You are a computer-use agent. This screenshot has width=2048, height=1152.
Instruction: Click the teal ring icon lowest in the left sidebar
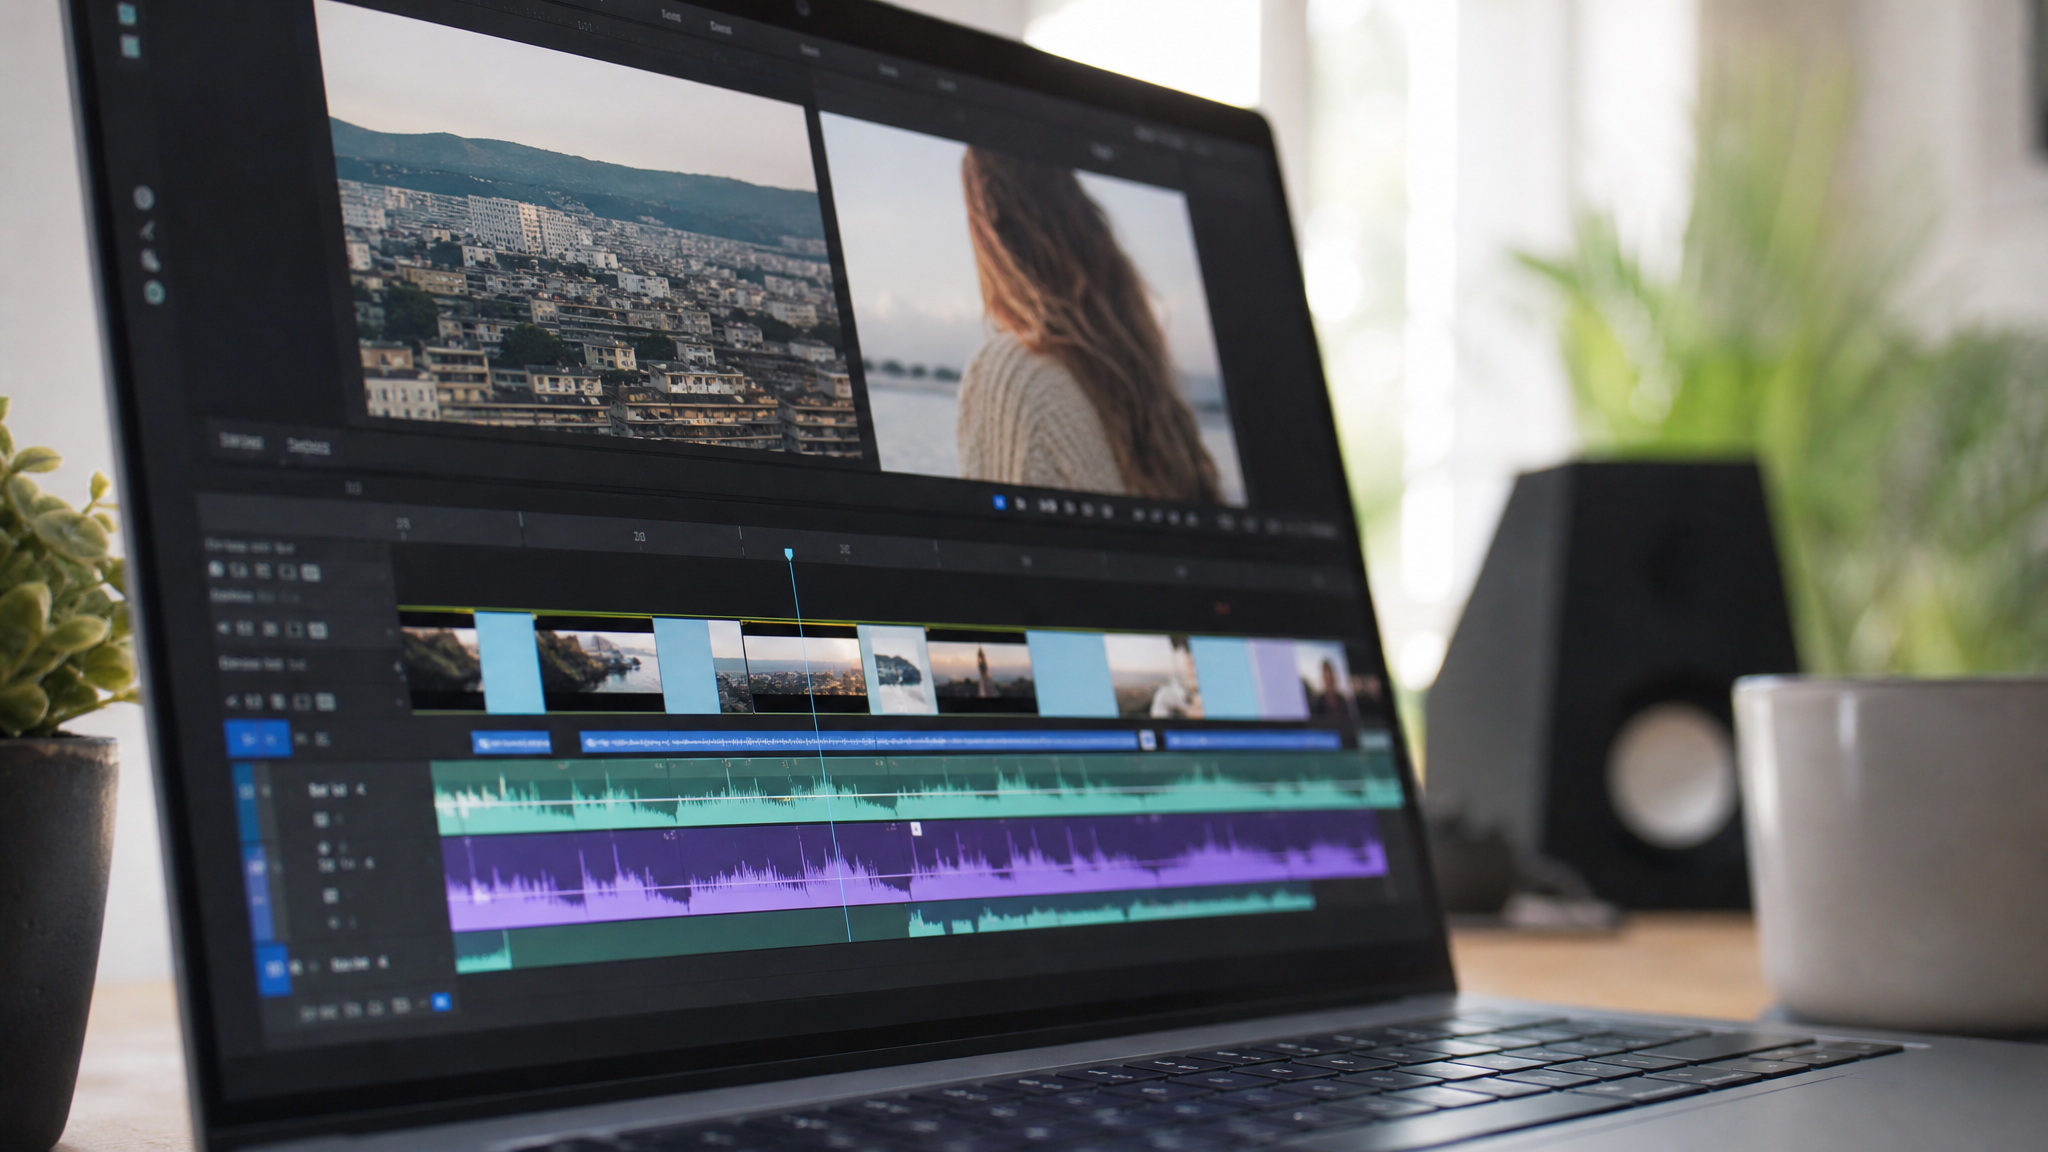(154, 292)
